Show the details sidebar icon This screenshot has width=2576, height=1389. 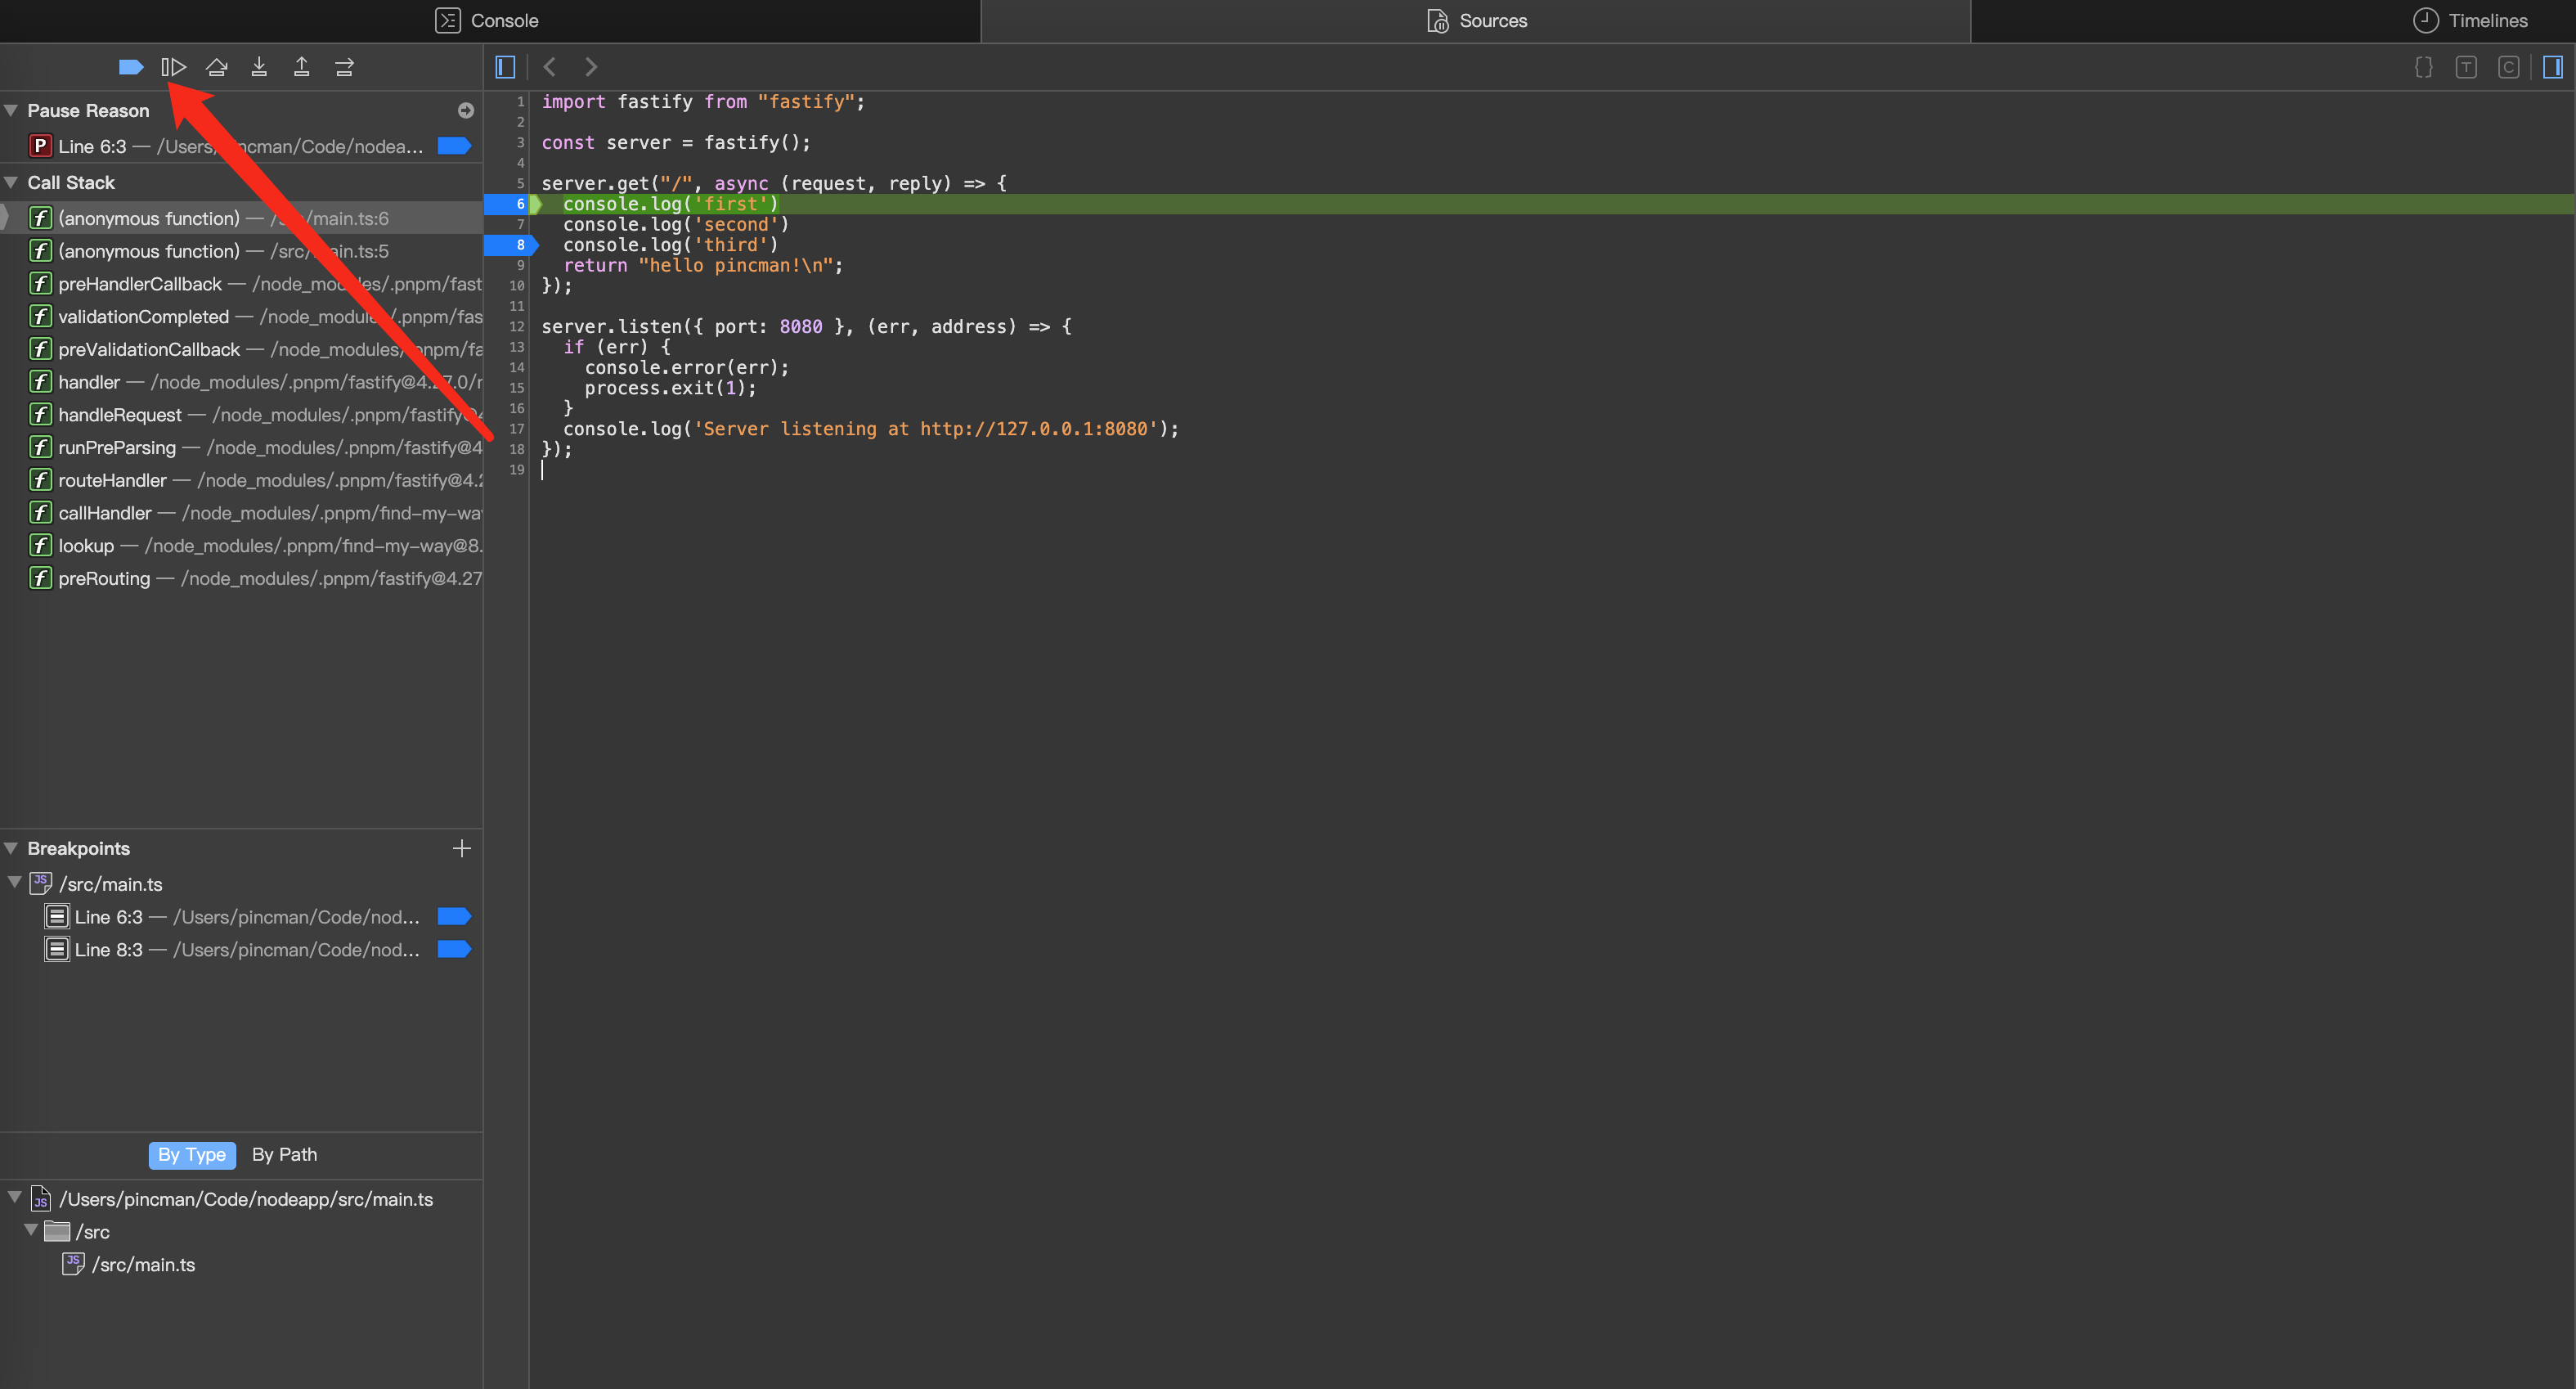[2553, 67]
